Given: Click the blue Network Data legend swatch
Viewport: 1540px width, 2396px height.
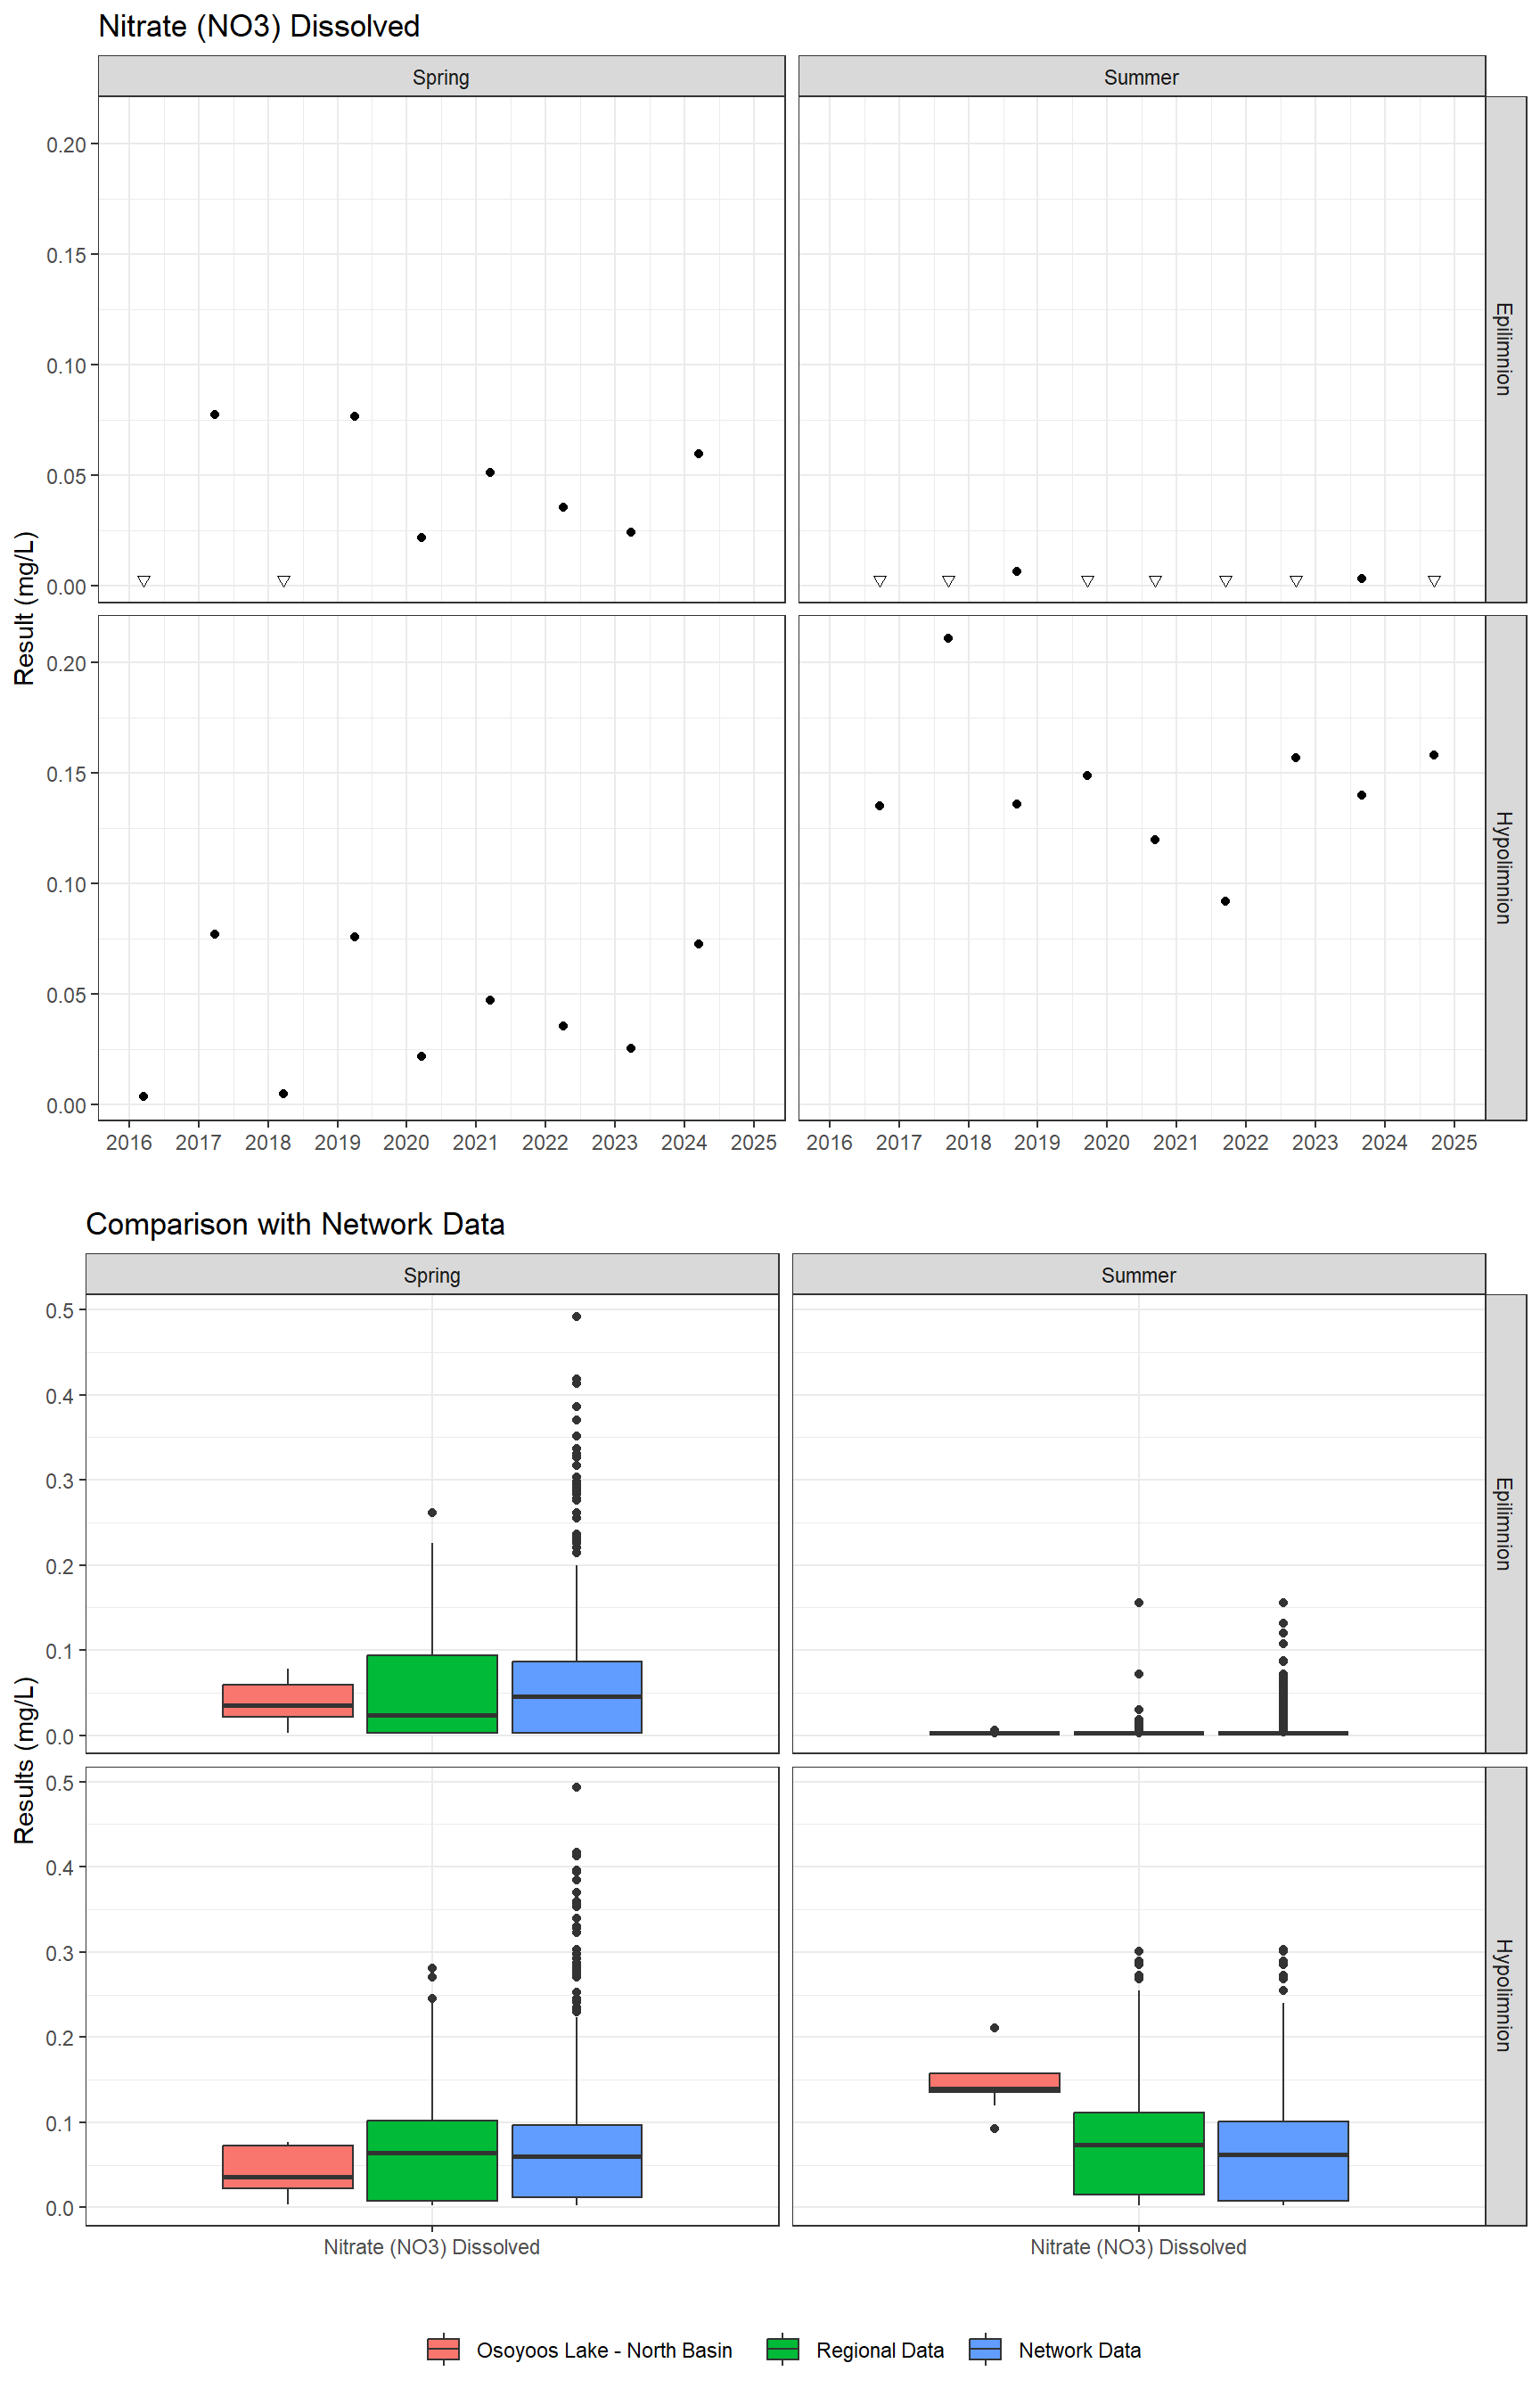Looking at the screenshot, I should pos(985,2349).
